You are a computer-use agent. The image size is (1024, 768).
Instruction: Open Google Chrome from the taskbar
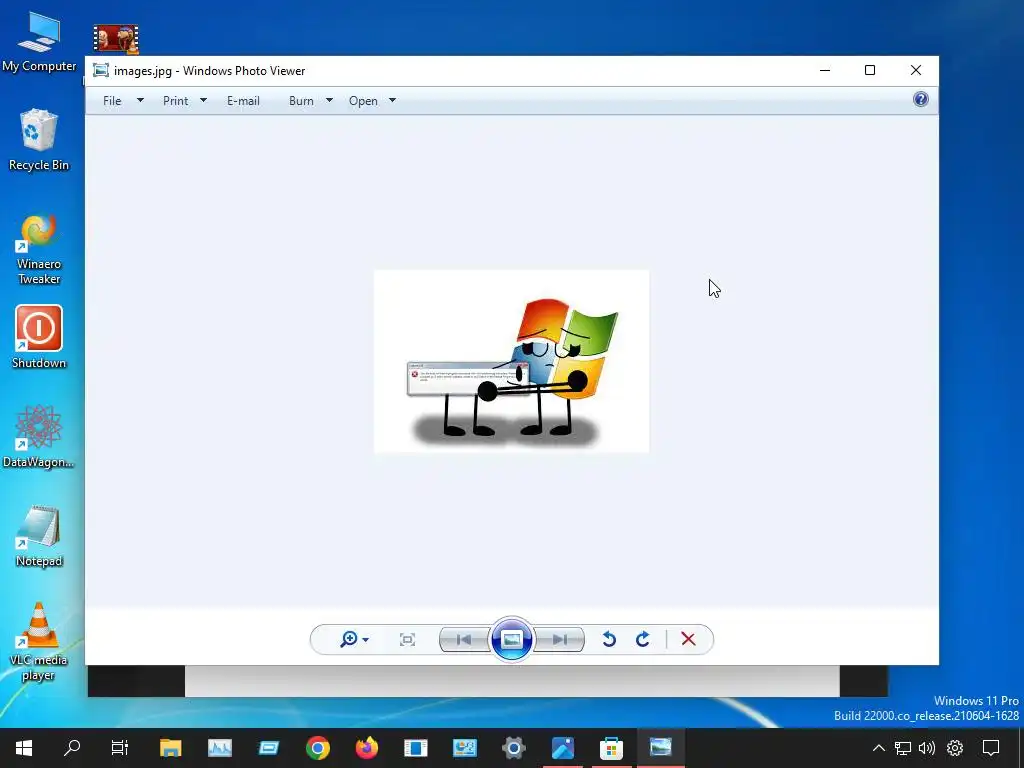317,748
